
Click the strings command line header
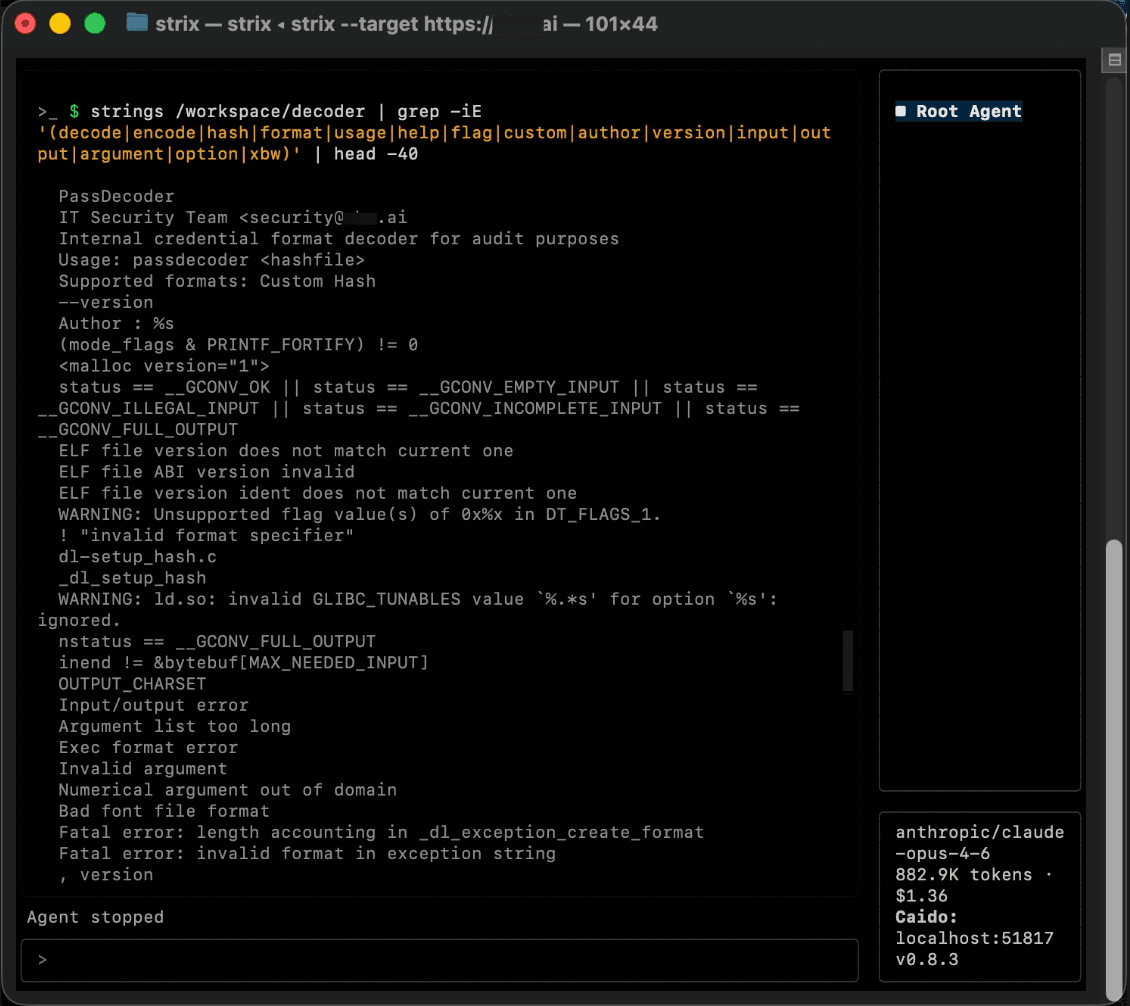[x=435, y=133]
